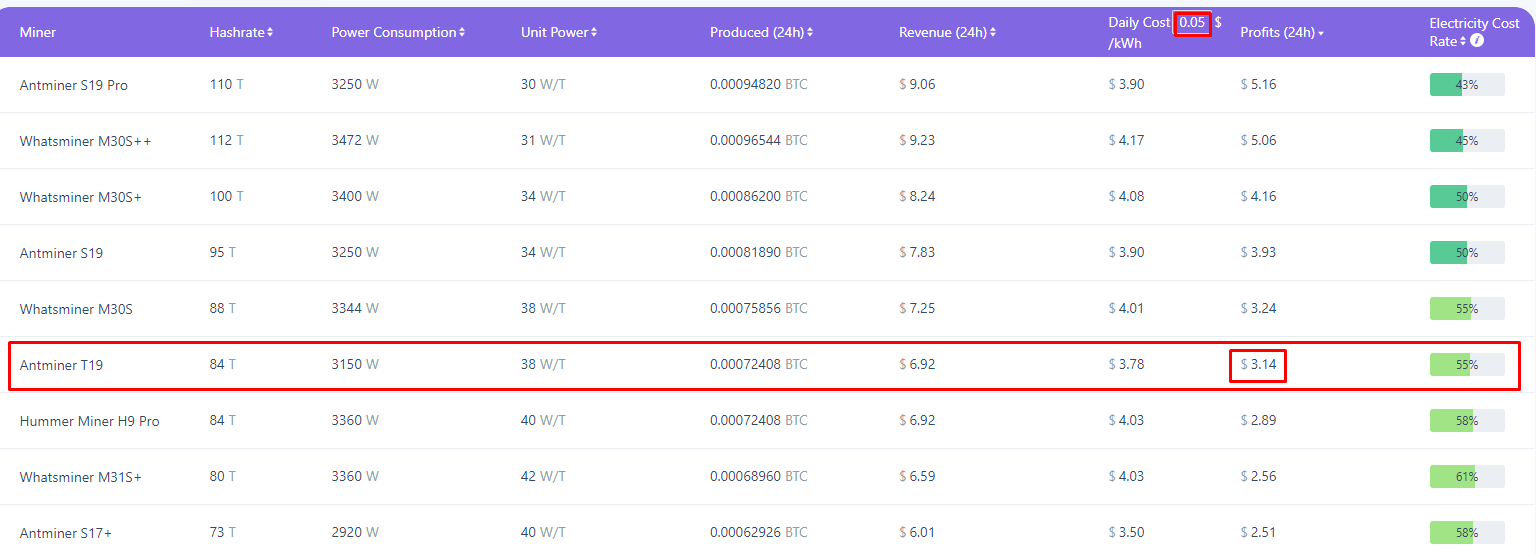The width and height of the screenshot is (1536, 554).
Task: Click Hummer Miner H9 Pro name
Action: point(90,421)
